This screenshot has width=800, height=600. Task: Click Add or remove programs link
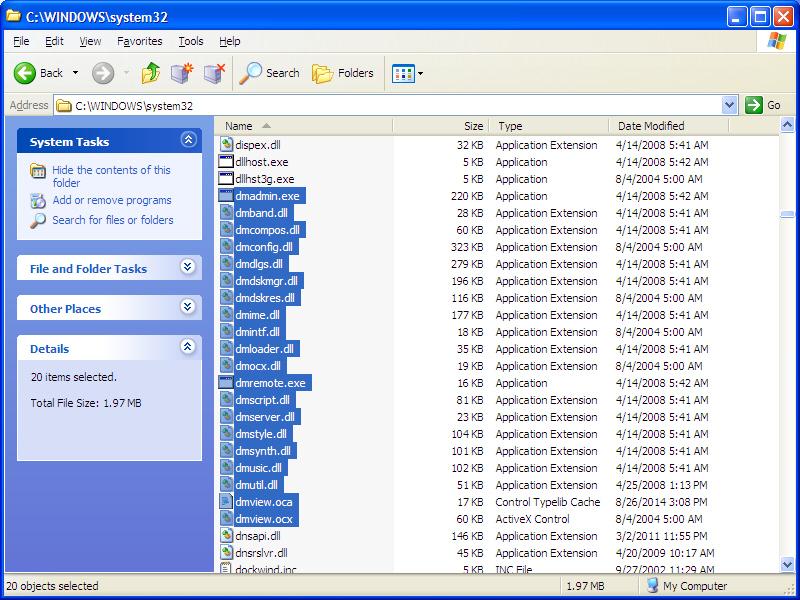click(x=111, y=200)
